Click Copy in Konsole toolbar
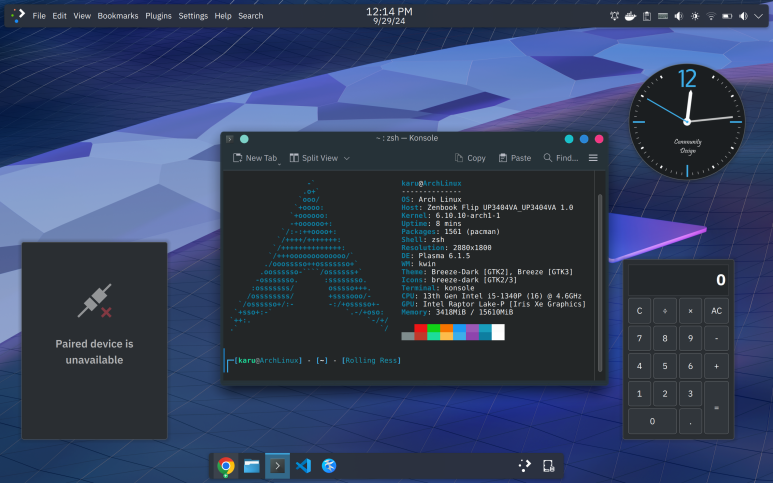This screenshot has width=773, height=483. click(x=470, y=158)
